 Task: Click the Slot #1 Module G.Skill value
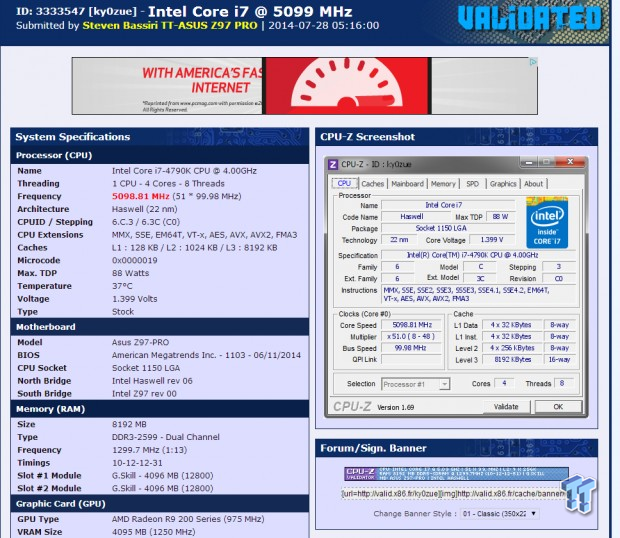click(x=163, y=476)
